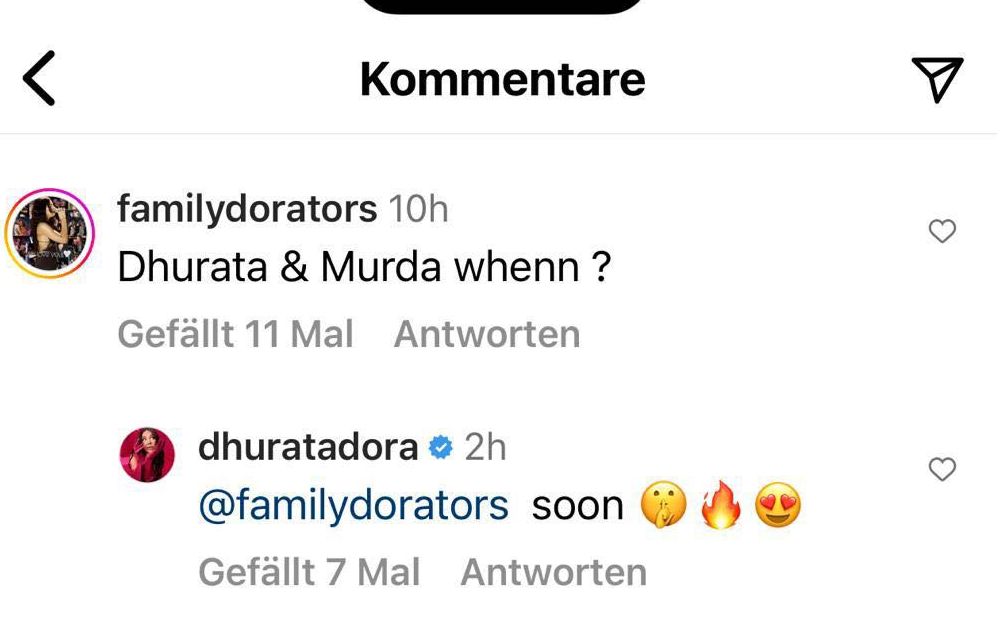
Task: Go back using the left arrow
Action: pos(39,78)
